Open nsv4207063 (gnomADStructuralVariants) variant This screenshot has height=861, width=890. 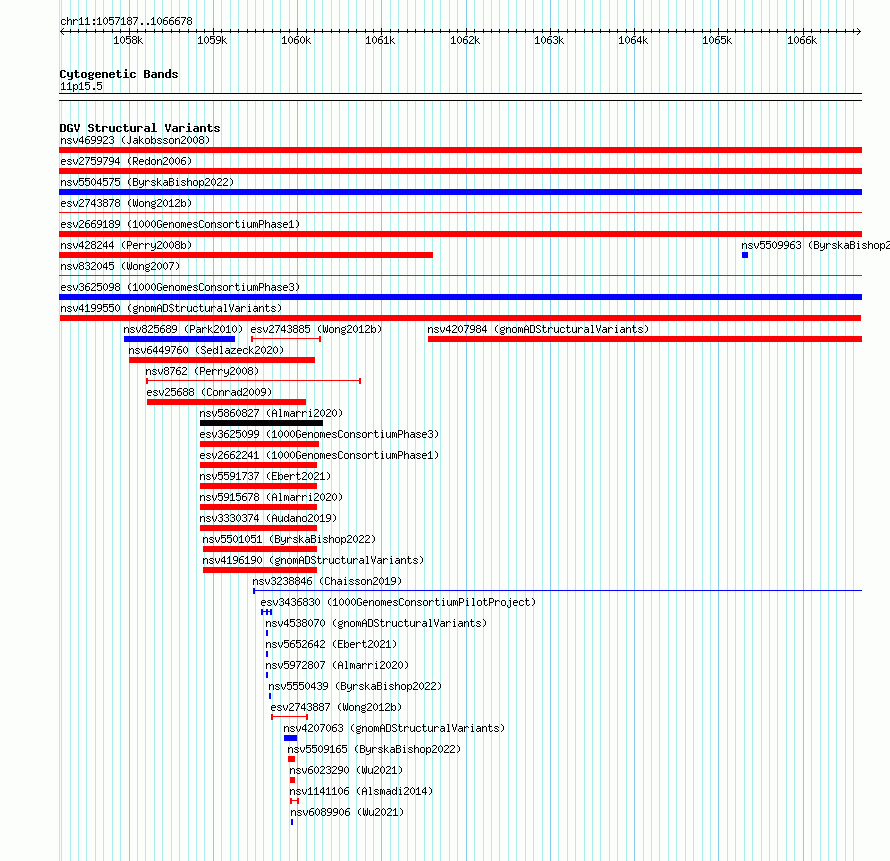pyautogui.click(x=394, y=728)
